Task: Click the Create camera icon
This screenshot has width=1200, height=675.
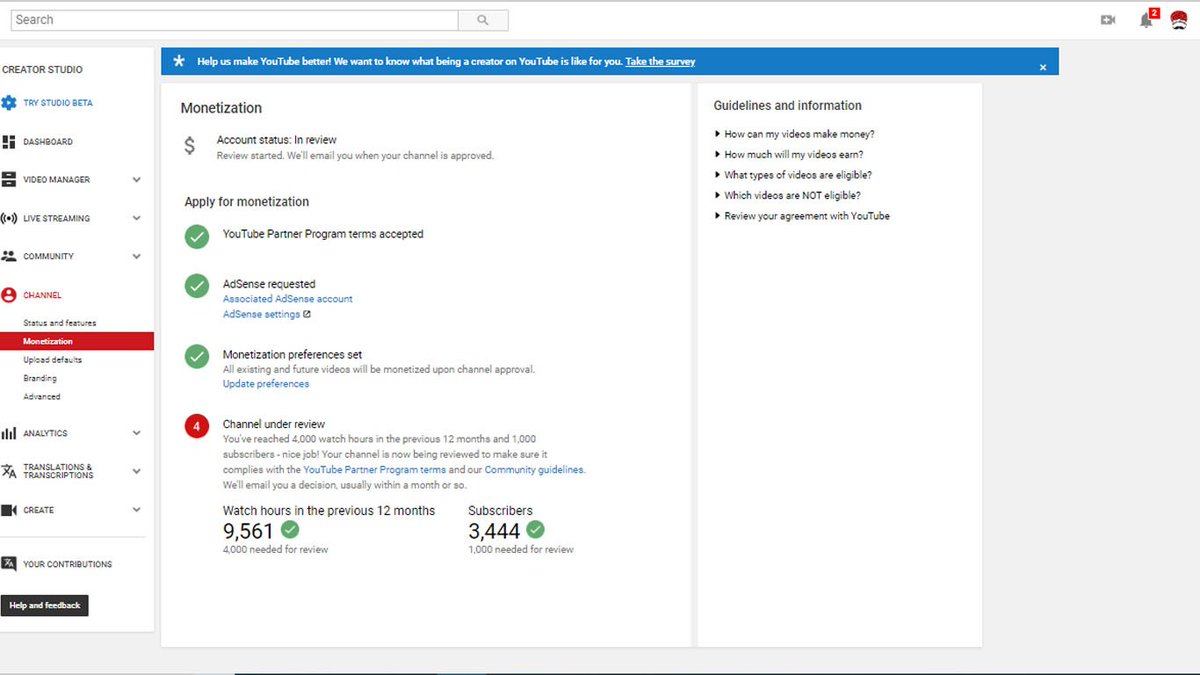Action: (x=9, y=510)
